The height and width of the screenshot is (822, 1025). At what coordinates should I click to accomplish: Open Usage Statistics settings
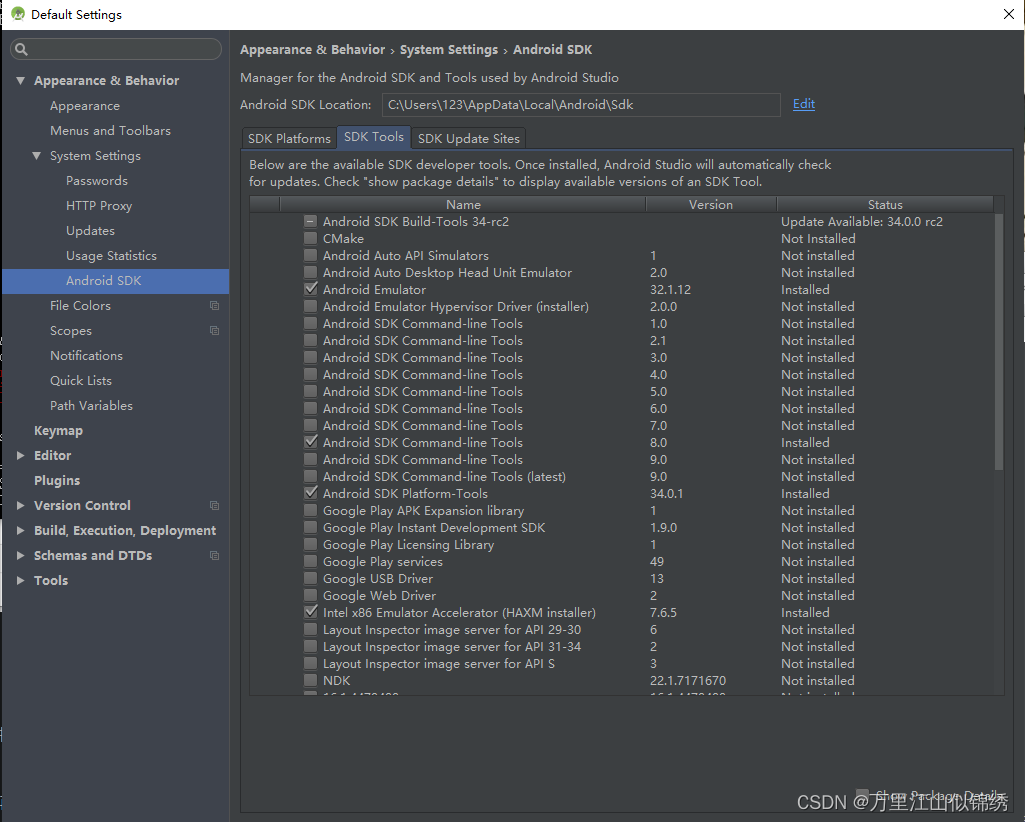pyautogui.click(x=111, y=256)
